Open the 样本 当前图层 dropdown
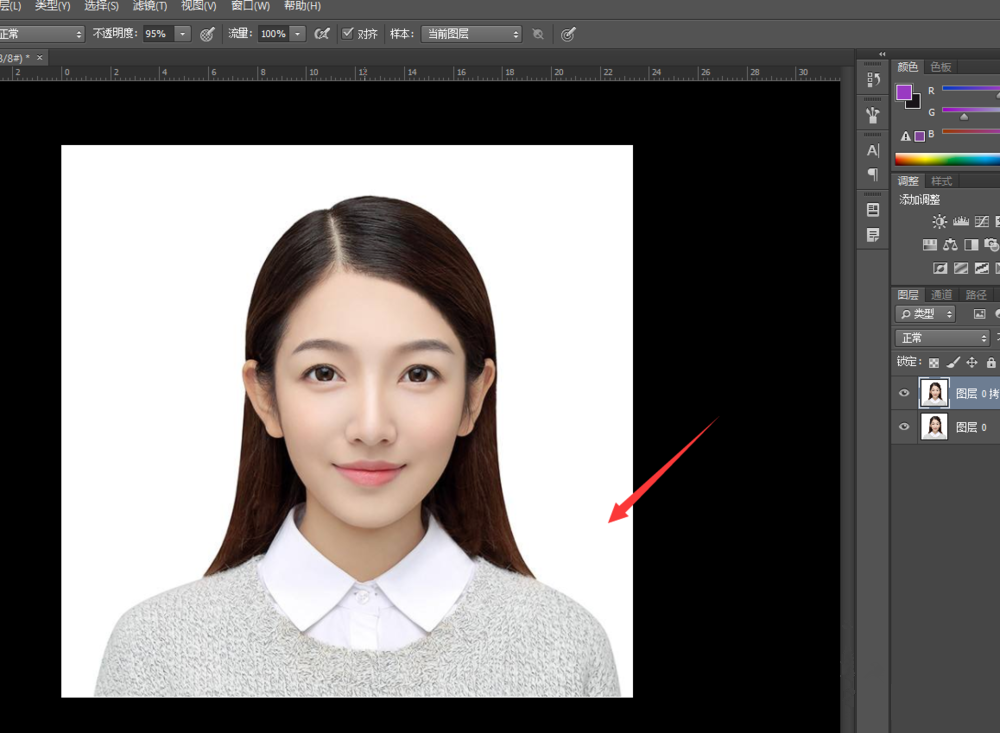The height and width of the screenshot is (733, 1000). pos(471,34)
